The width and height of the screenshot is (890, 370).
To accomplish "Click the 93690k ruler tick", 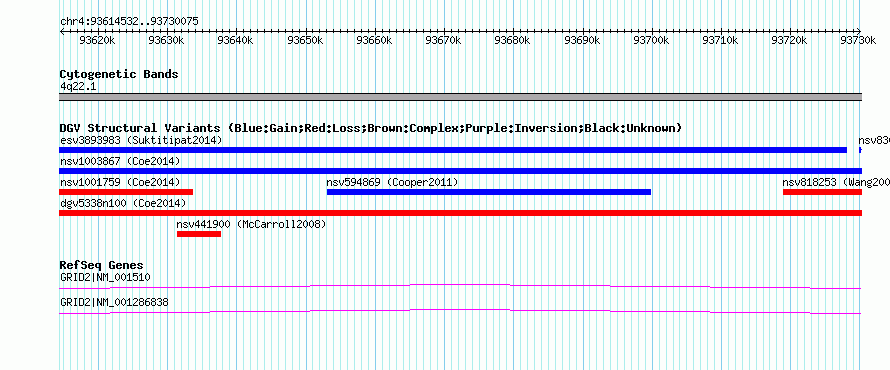I will tap(582, 40).
